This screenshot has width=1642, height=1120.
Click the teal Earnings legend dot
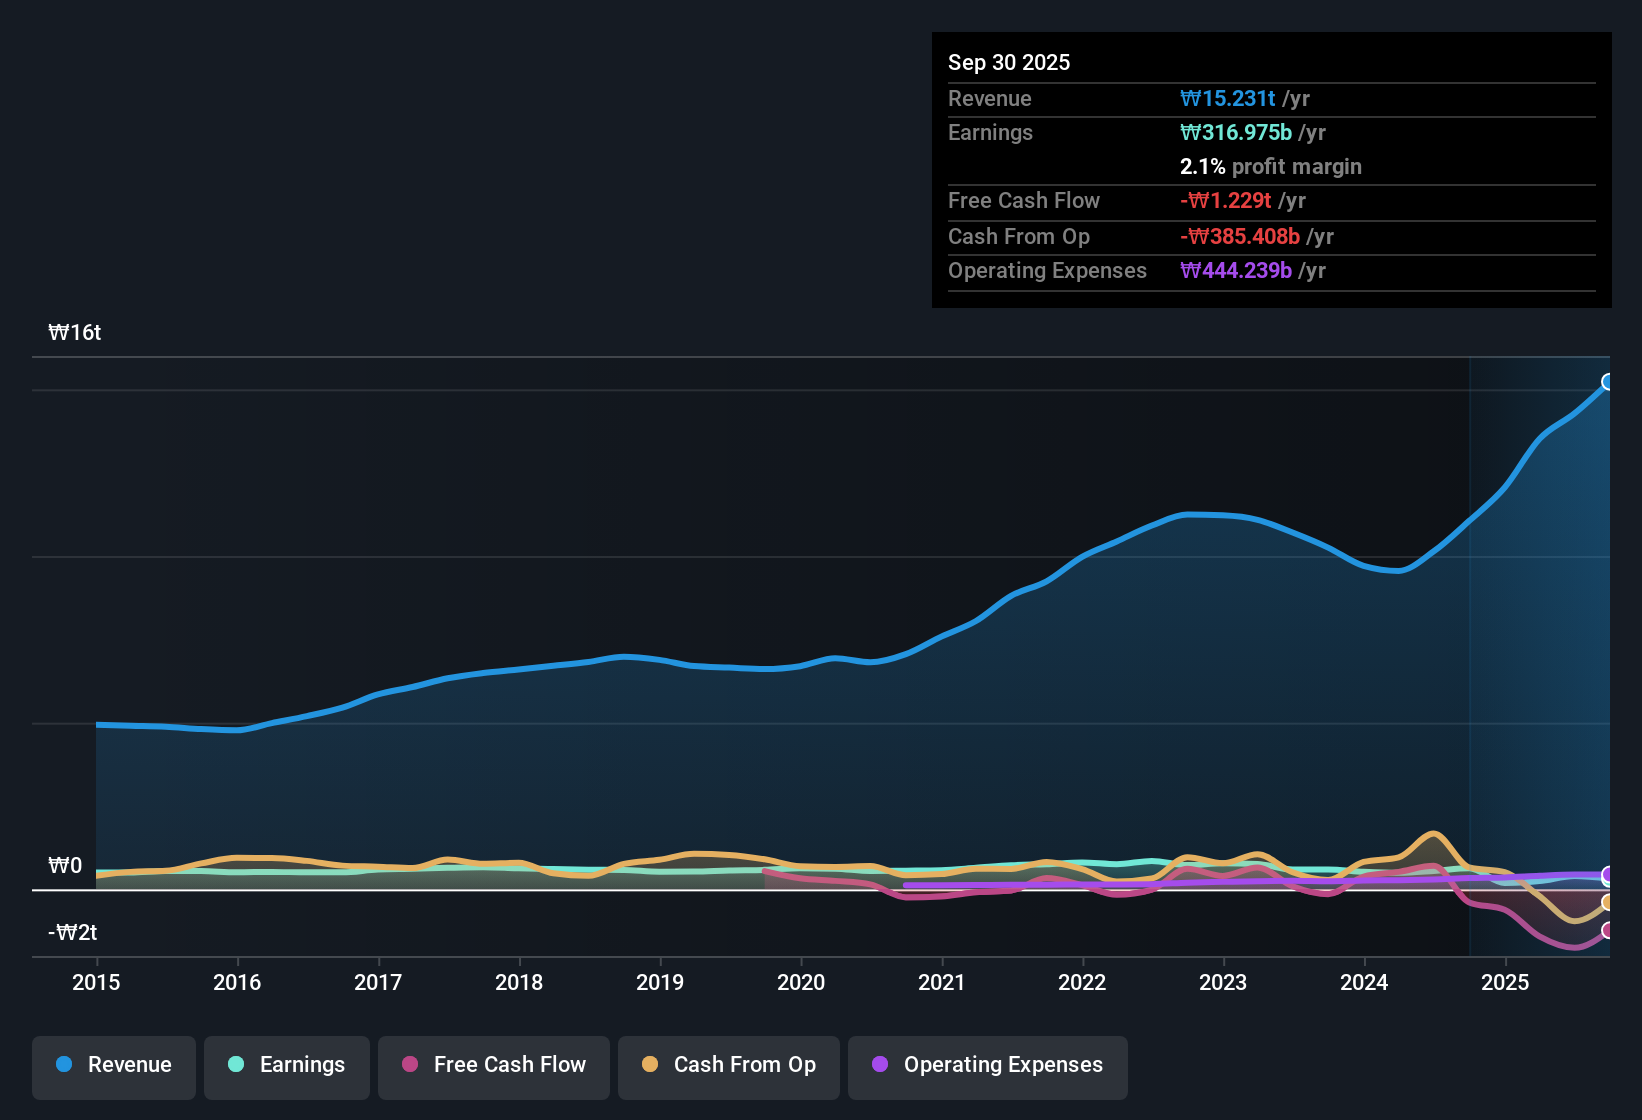(236, 1065)
